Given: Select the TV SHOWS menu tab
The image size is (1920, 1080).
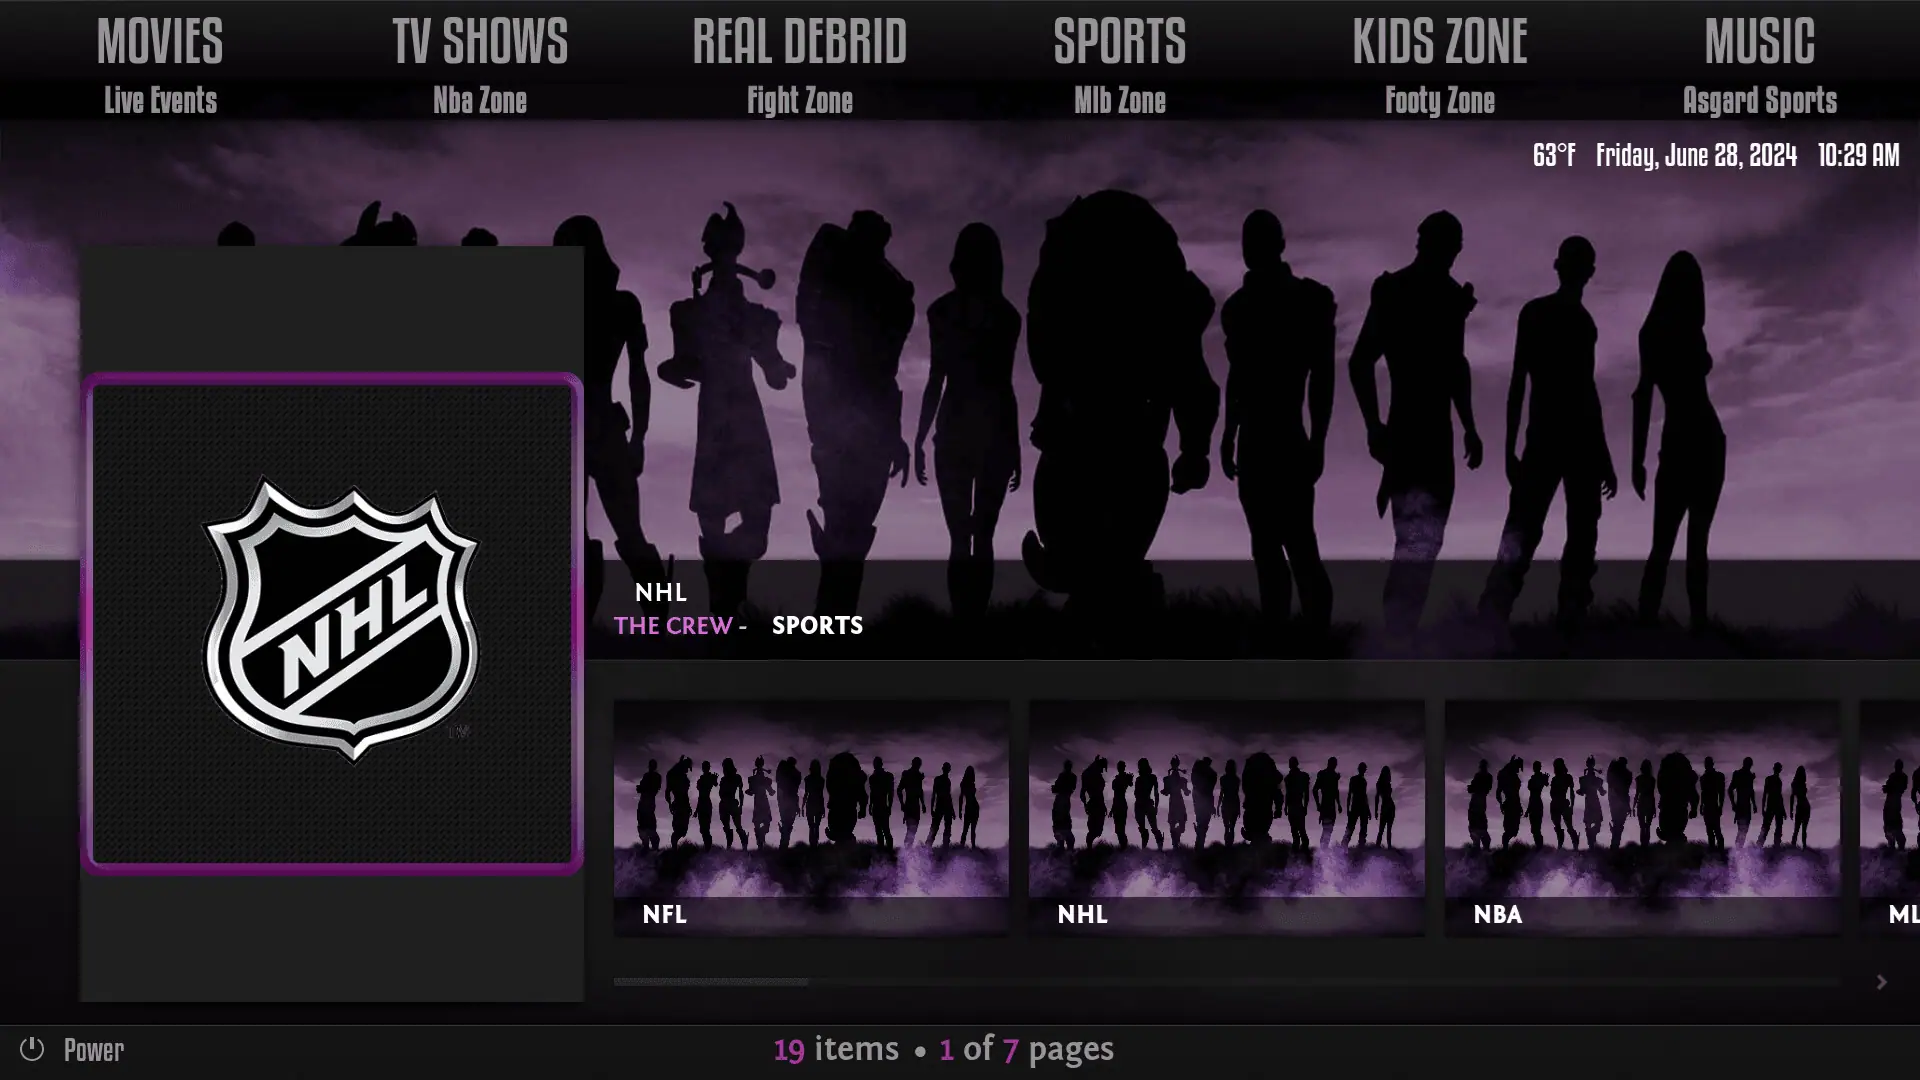Looking at the screenshot, I should pos(480,40).
